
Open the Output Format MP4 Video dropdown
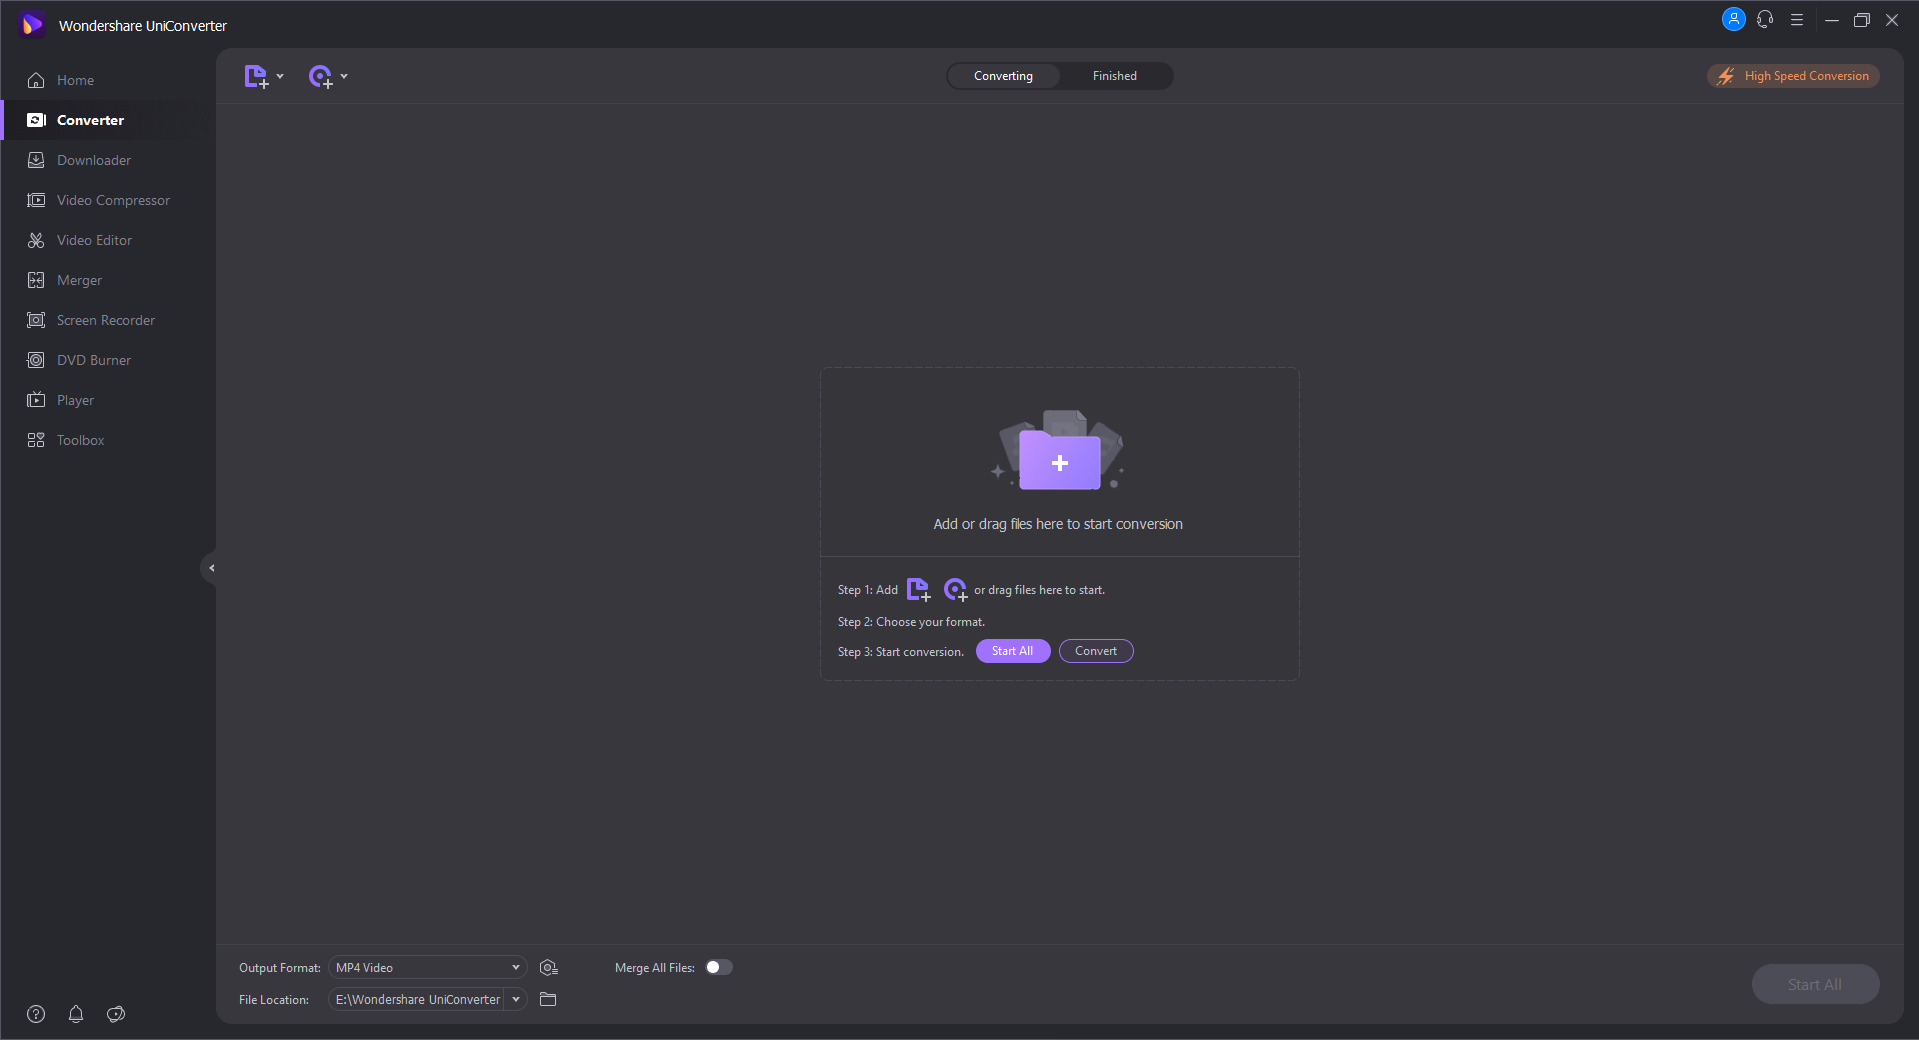(x=428, y=968)
